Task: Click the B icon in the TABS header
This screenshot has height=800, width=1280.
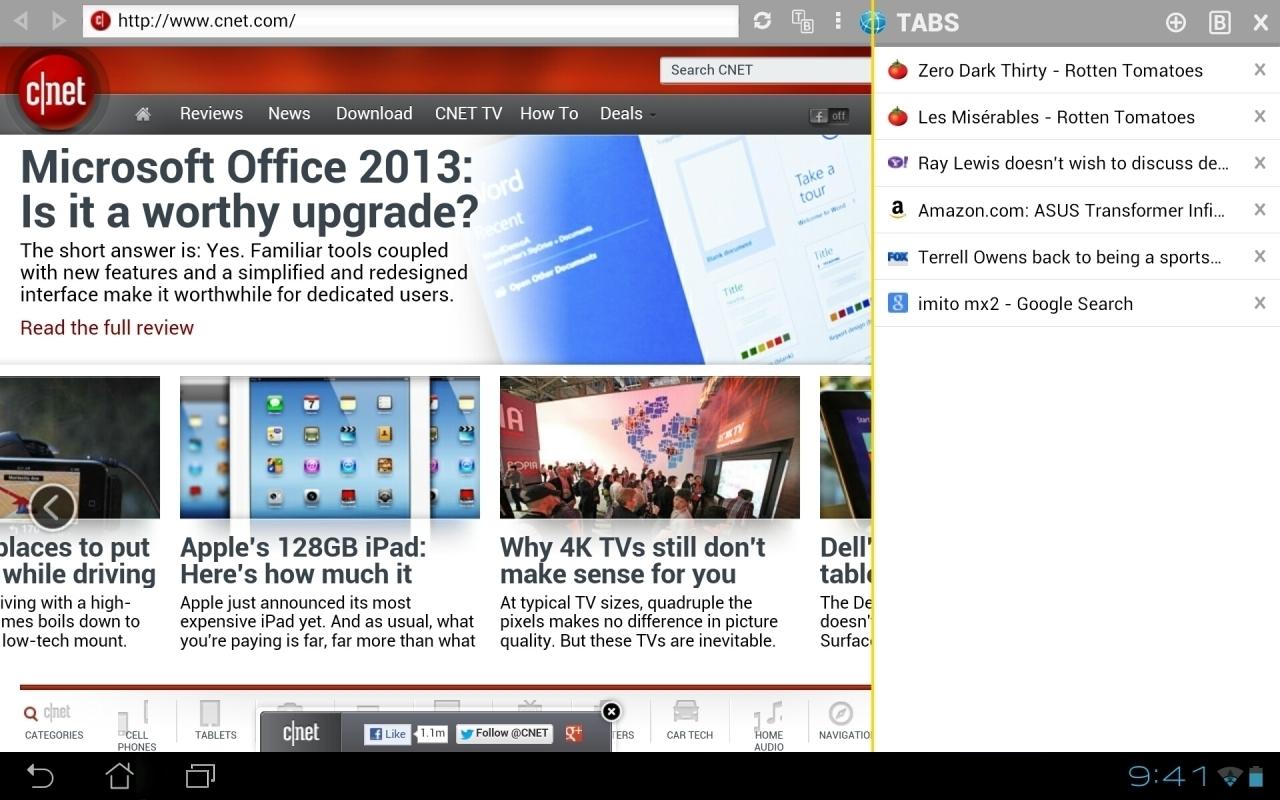Action: tap(1219, 22)
